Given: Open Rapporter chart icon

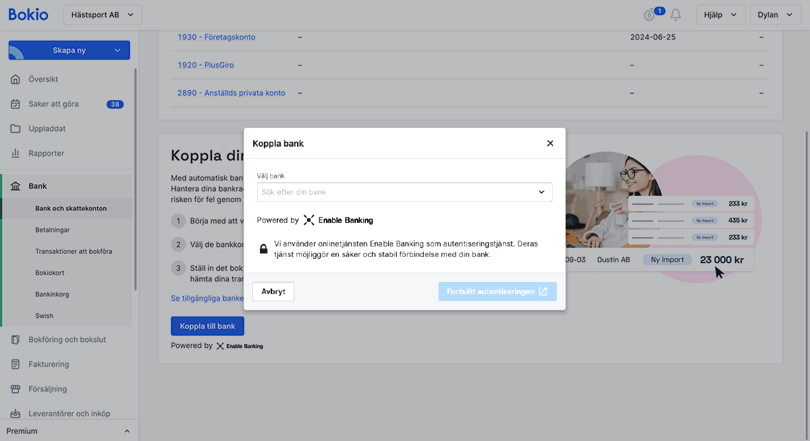Looking at the screenshot, I should tap(15, 154).
